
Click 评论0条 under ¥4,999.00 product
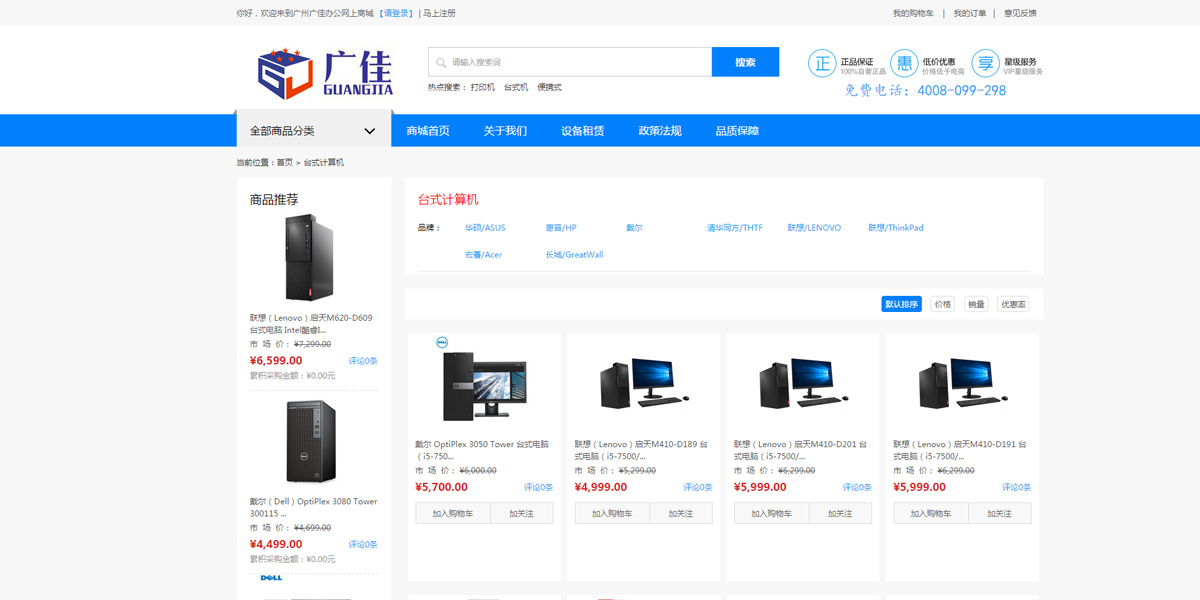coord(698,488)
